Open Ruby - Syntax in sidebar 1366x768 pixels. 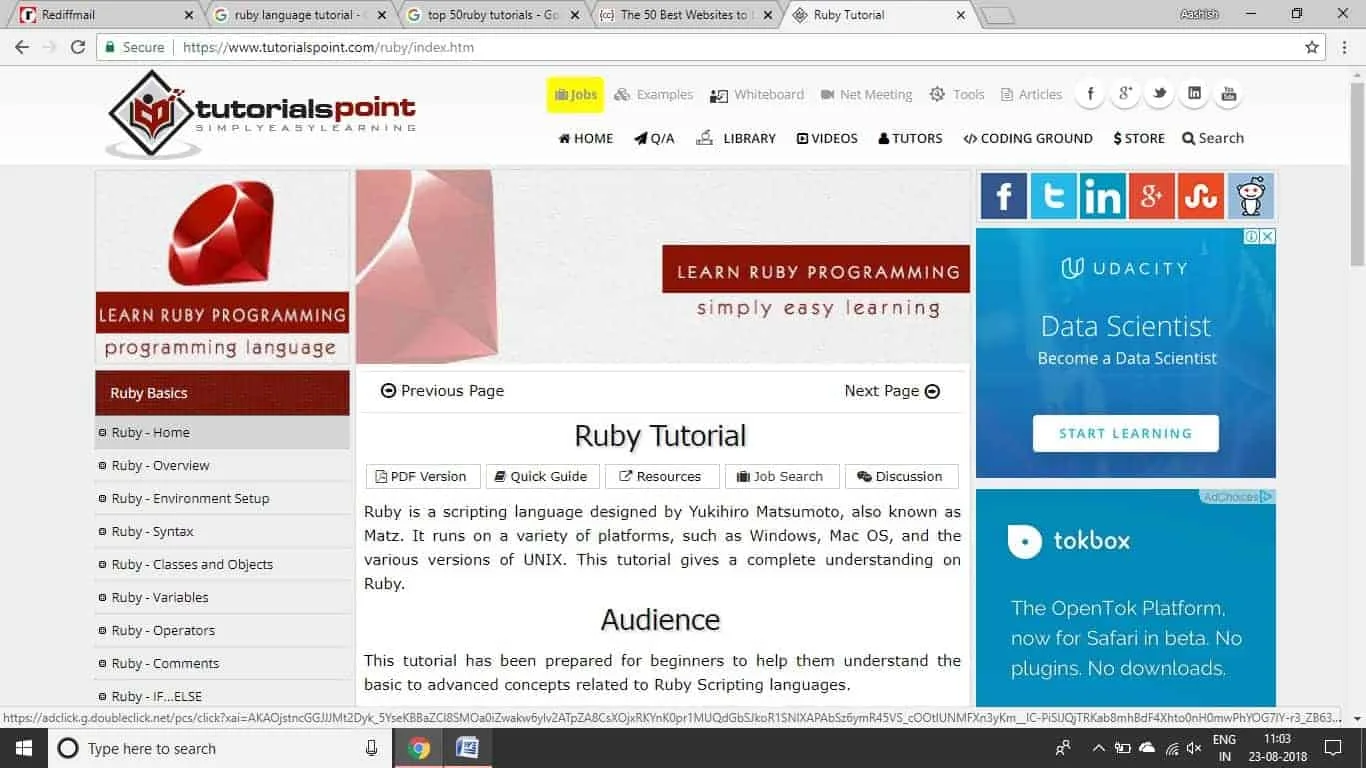click(222, 532)
